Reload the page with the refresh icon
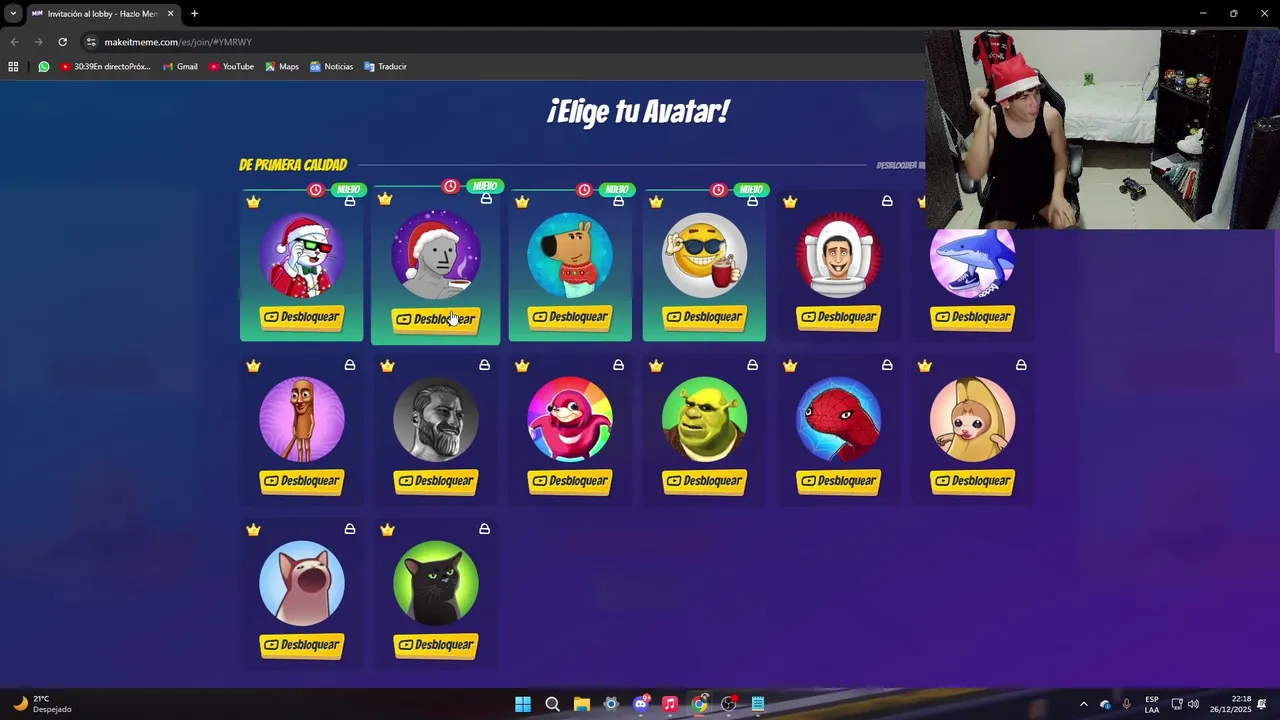 tap(62, 42)
